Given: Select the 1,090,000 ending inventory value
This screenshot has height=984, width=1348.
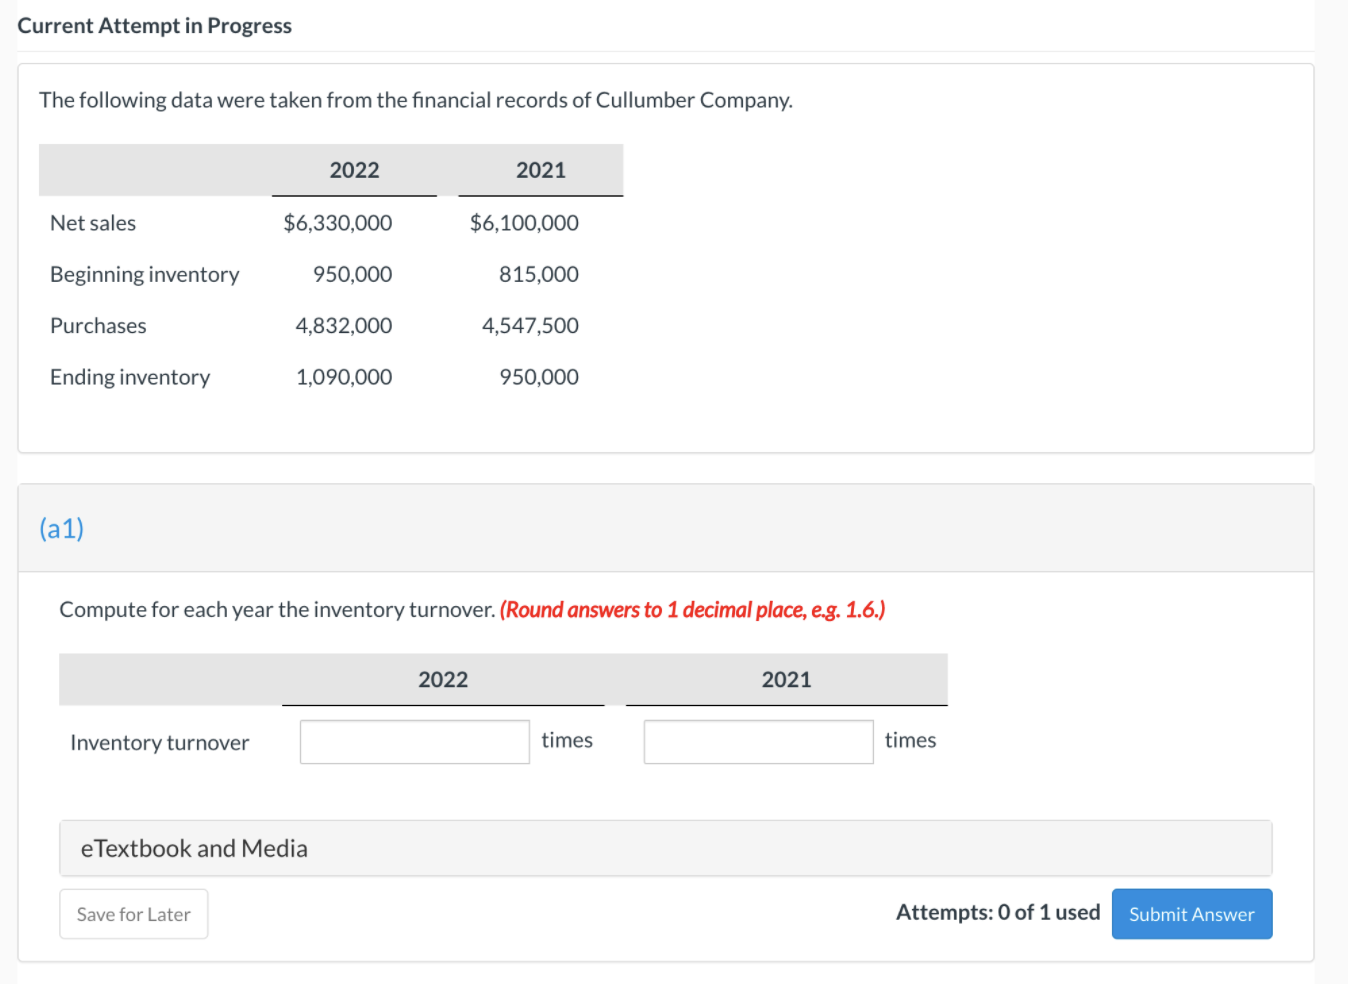Looking at the screenshot, I should point(343,376).
